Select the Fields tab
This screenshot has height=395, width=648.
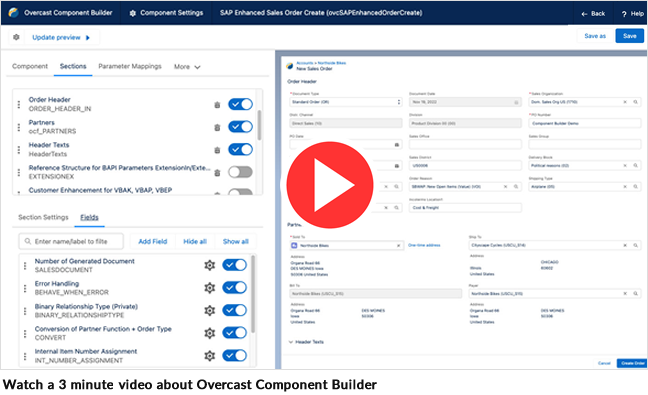click(x=89, y=217)
